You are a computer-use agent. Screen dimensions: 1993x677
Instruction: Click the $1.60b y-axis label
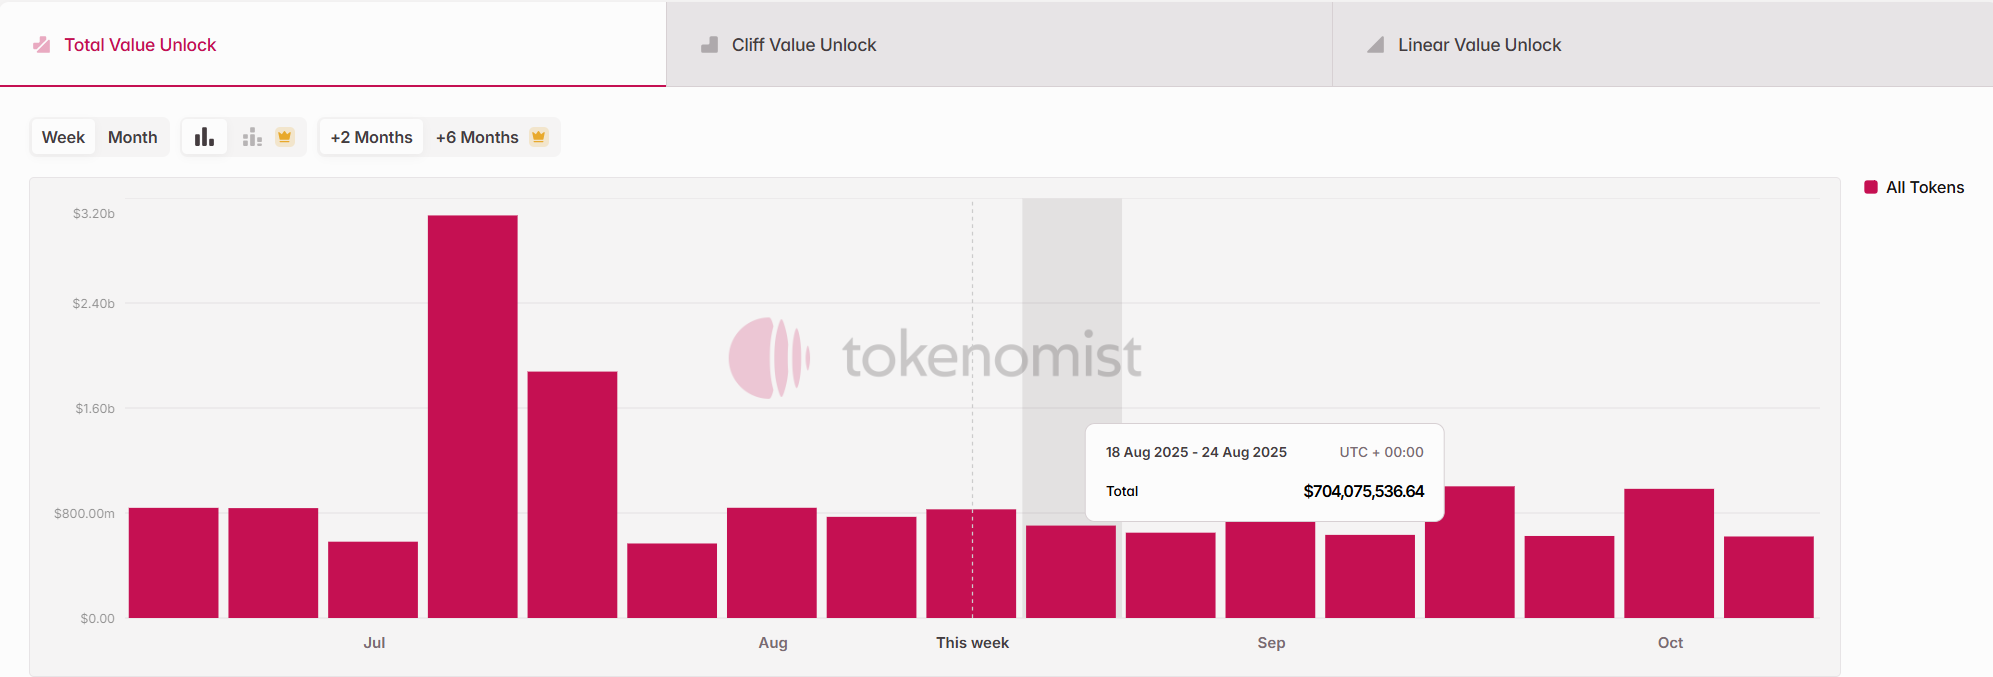95,408
